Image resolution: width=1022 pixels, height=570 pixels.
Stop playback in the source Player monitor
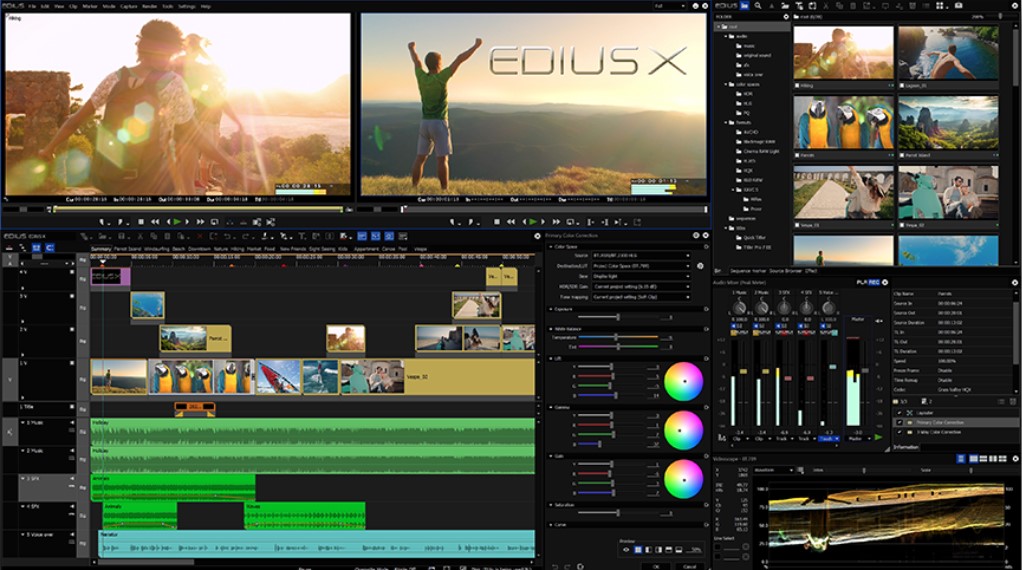tap(141, 222)
